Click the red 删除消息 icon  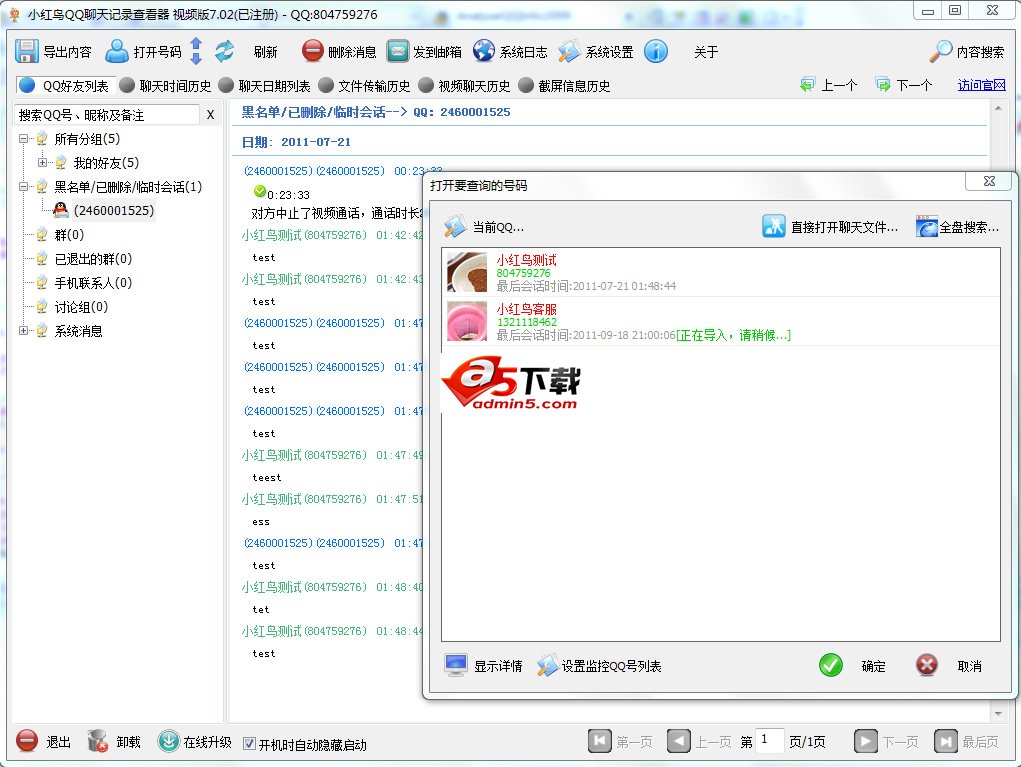coord(313,51)
